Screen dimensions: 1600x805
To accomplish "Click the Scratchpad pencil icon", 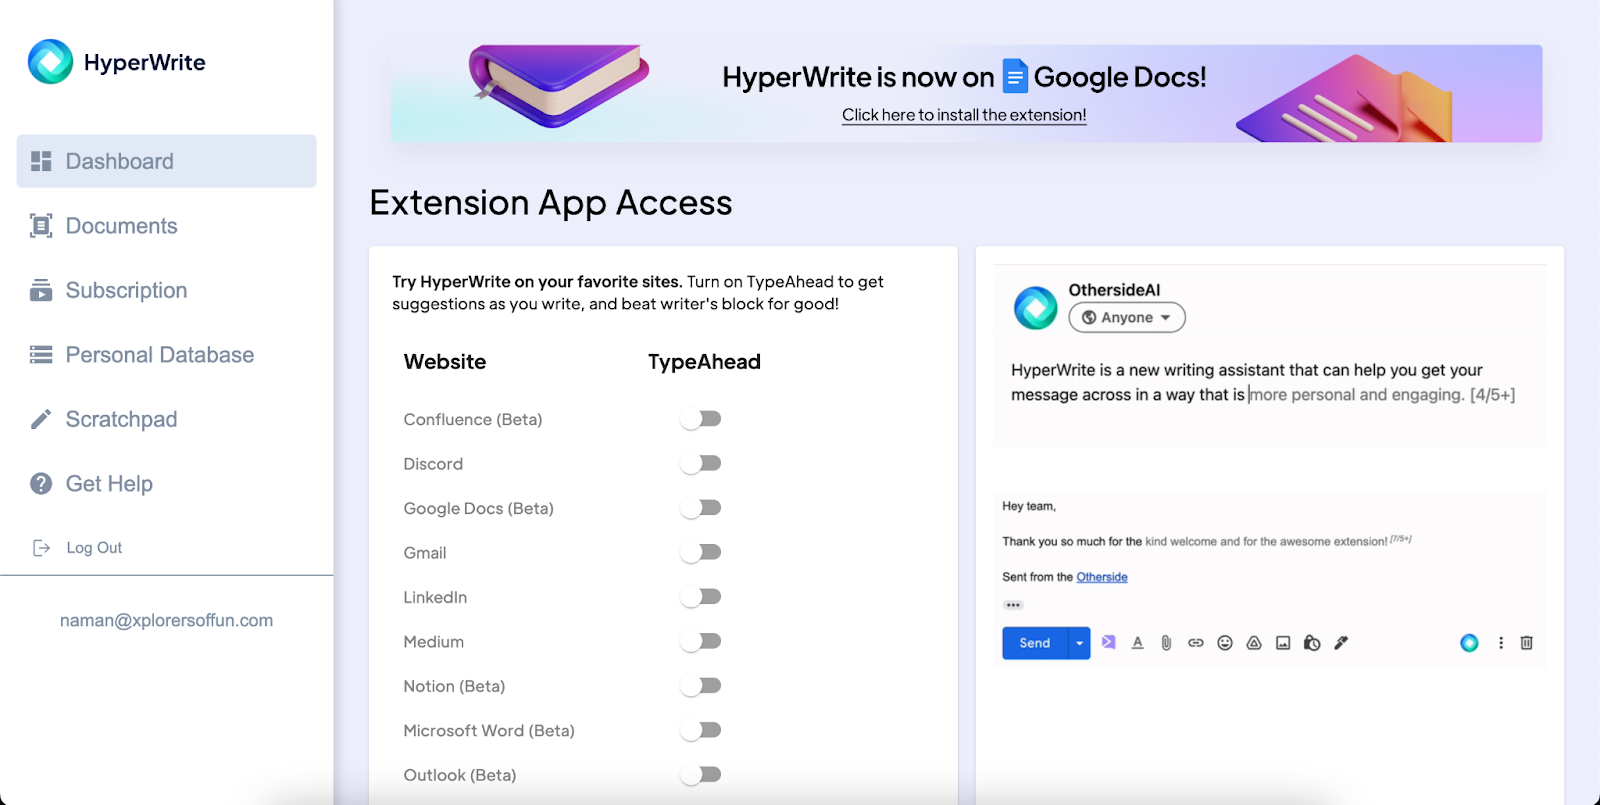I will 41,419.
